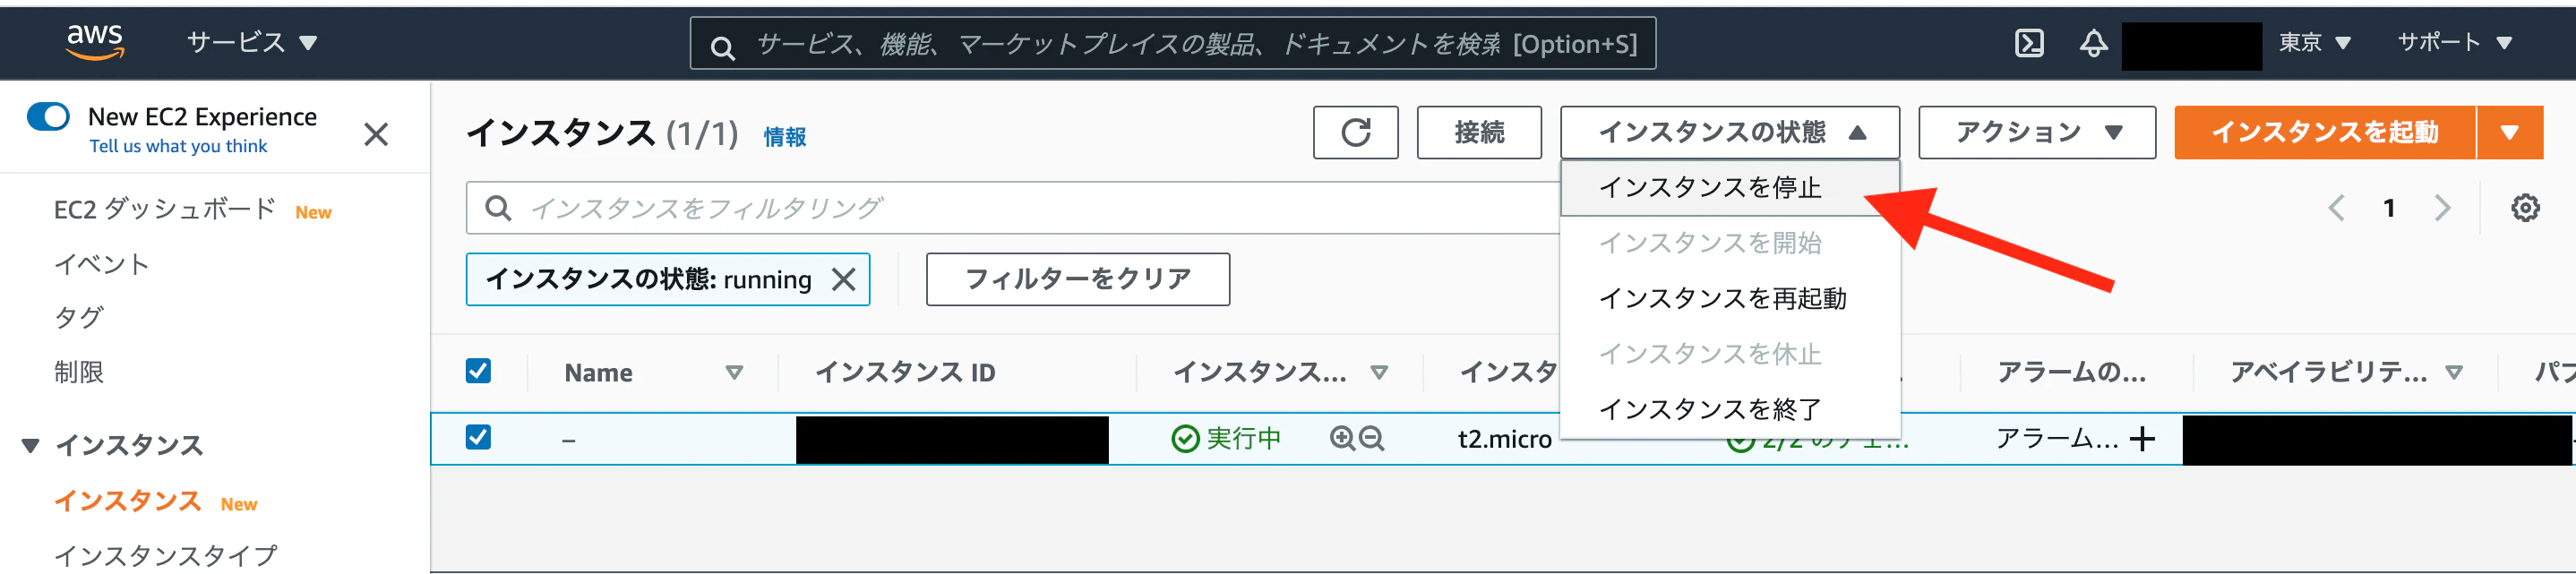Image resolution: width=2576 pixels, height=574 pixels.
Task: Open table preferences gear icon
Action: tap(2525, 208)
